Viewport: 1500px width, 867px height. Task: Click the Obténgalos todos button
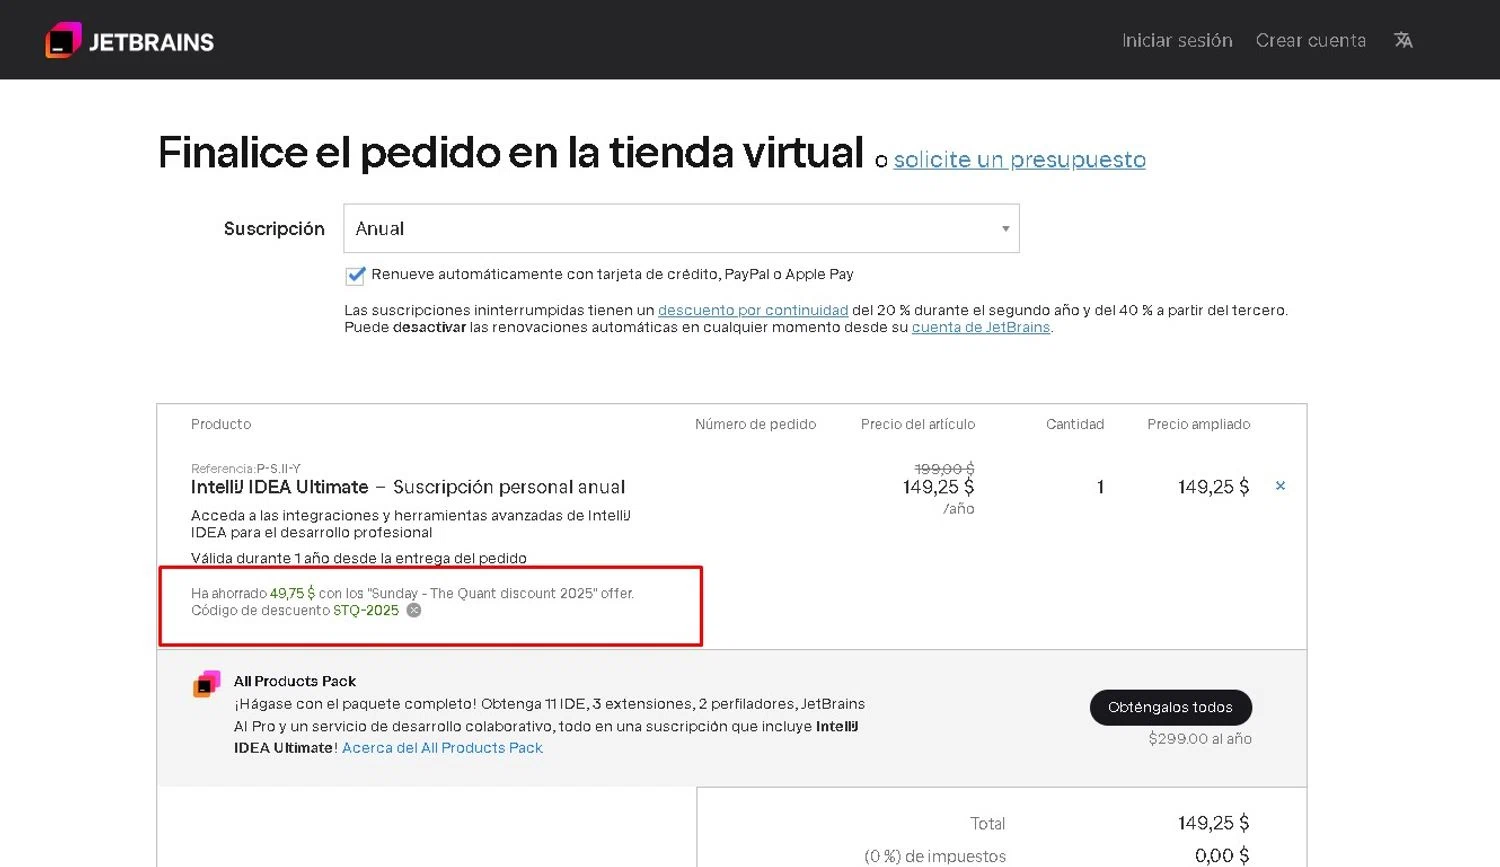[1170, 707]
